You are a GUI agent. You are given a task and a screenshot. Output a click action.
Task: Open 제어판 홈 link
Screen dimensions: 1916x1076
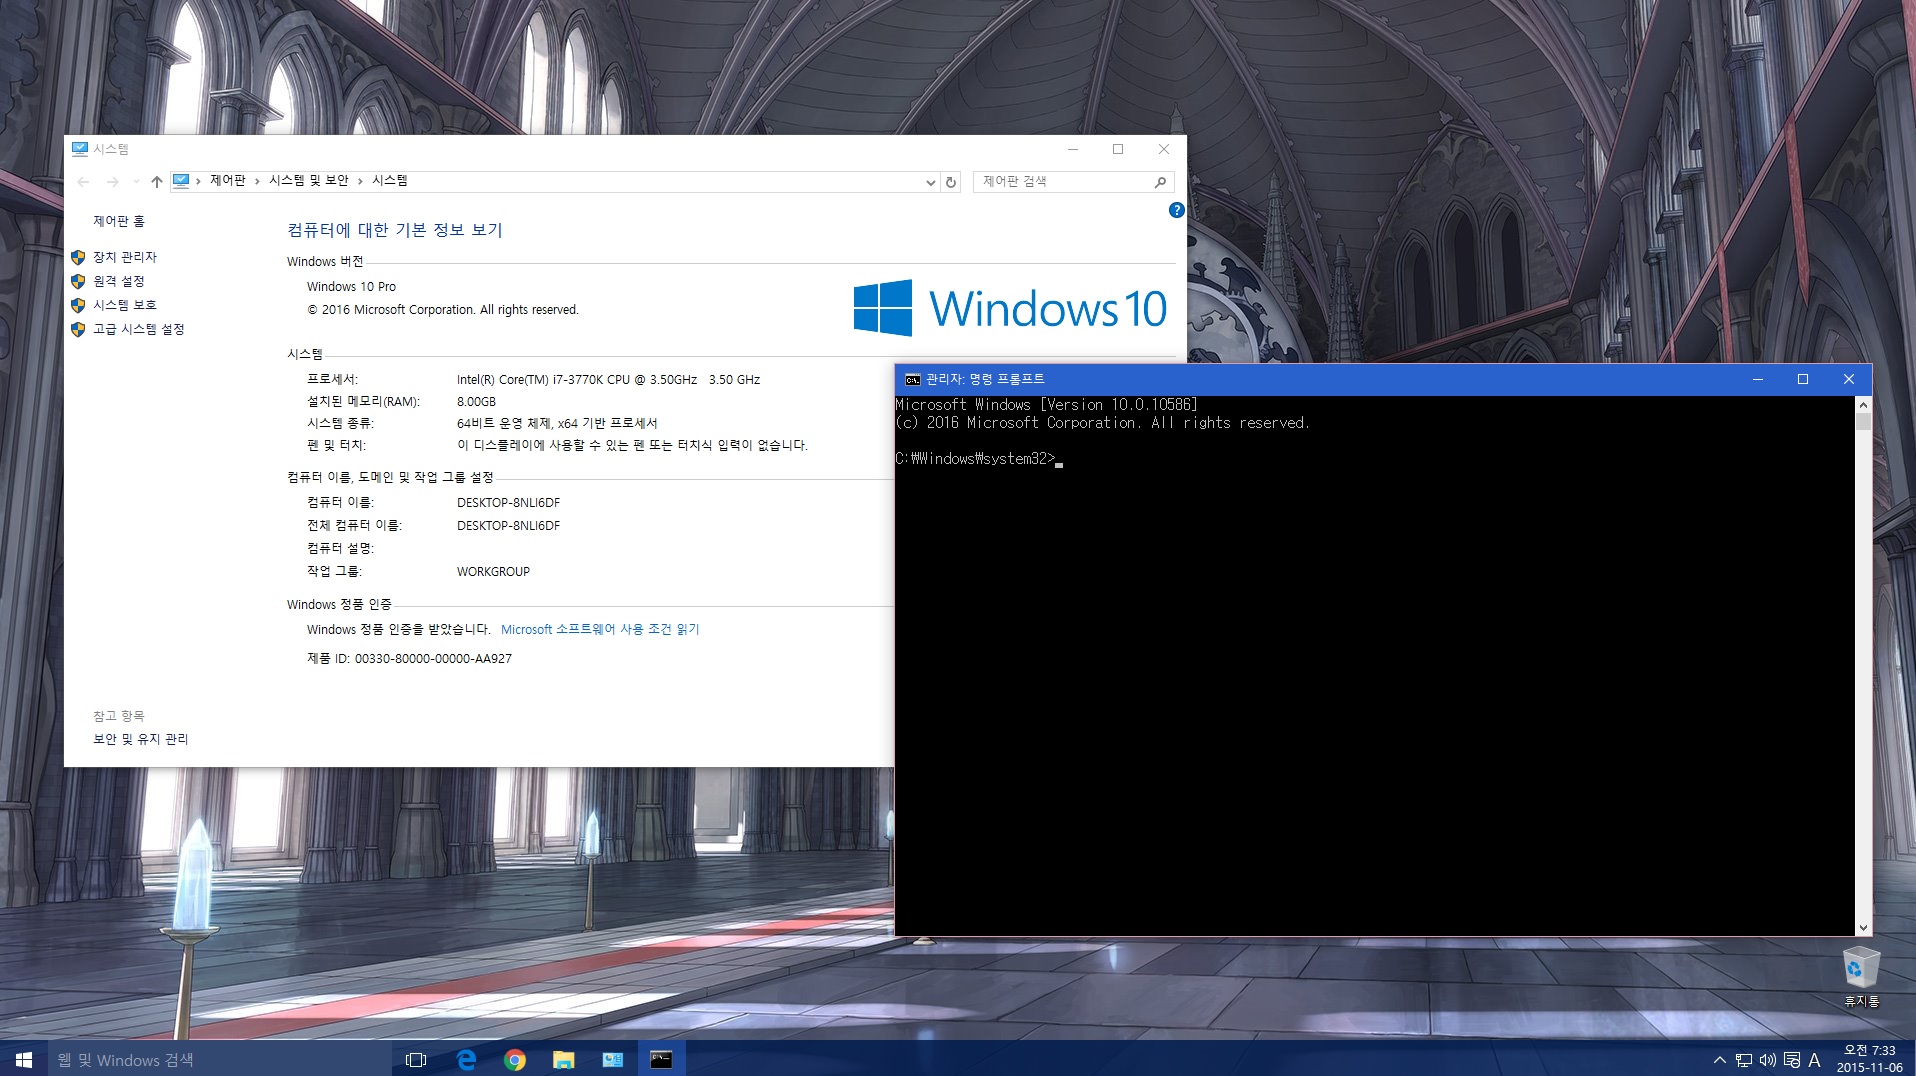[119, 221]
